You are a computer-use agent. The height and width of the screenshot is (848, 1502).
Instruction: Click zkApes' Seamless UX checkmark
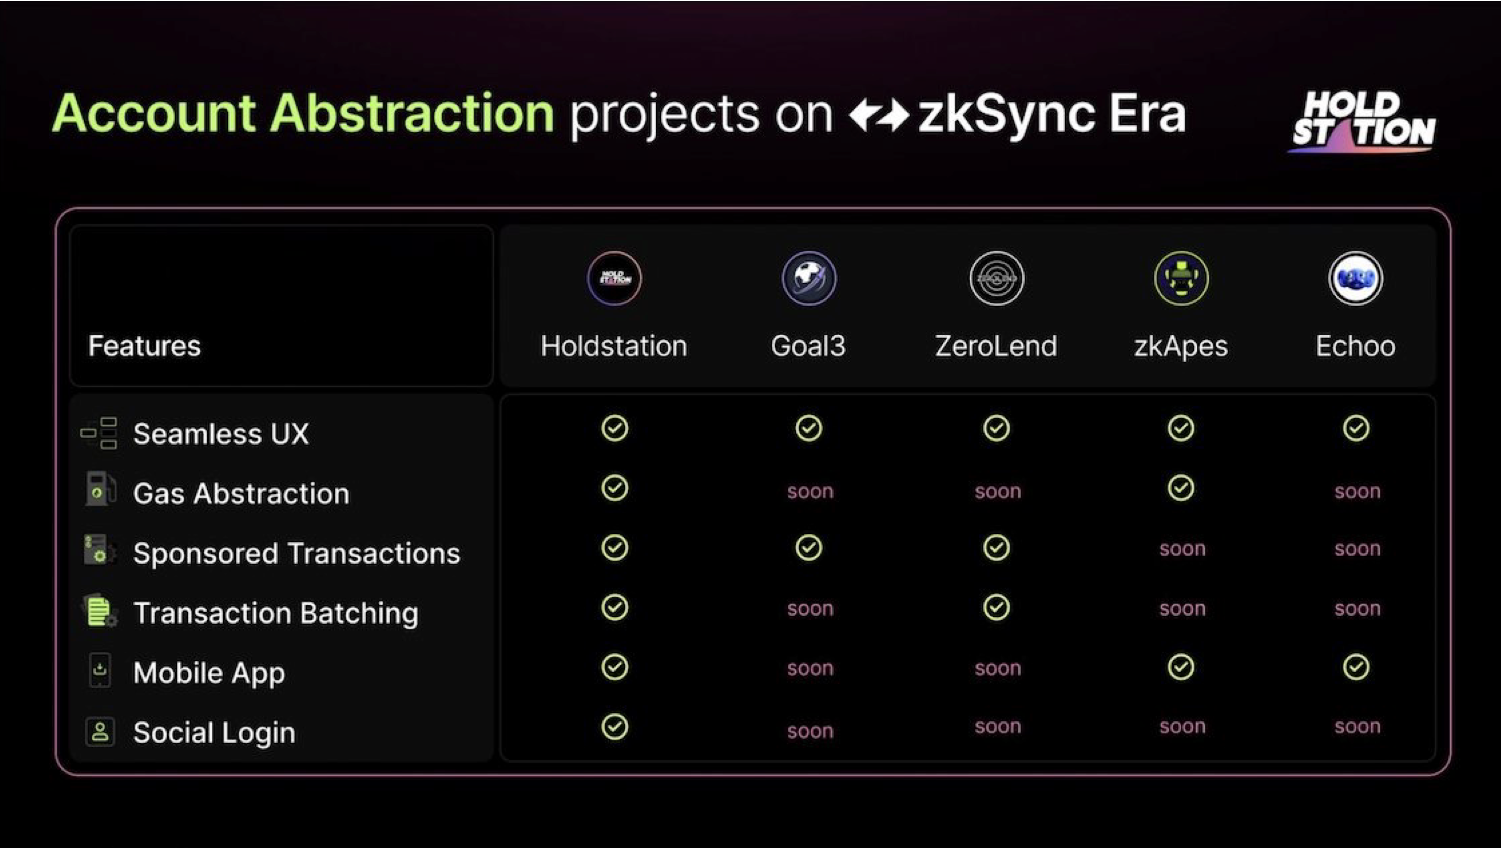click(1181, 428)
